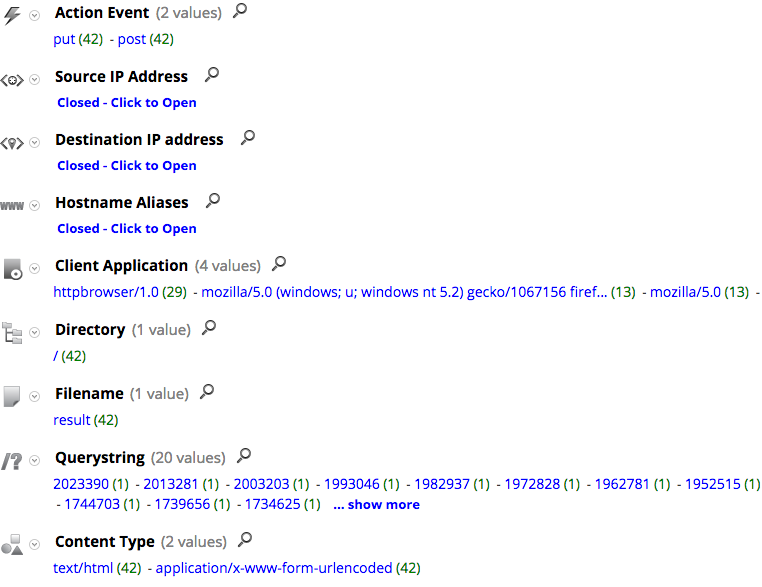762x587 pixels.
Task: Click the Content Type shapes icon
Action: tap(12, 545)
